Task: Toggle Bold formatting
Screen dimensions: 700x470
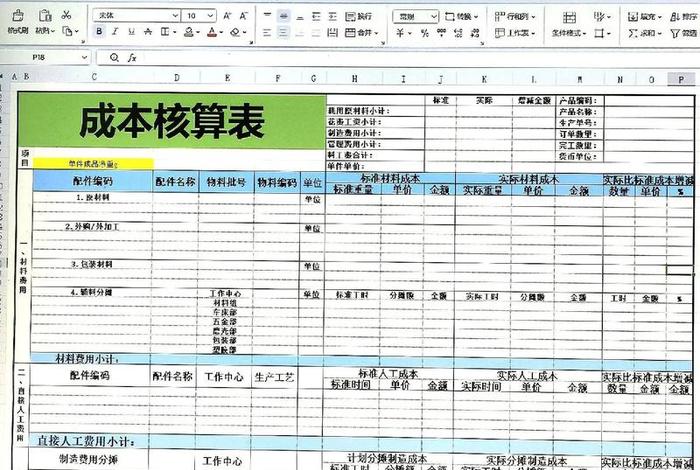Action: click(99, 31)
